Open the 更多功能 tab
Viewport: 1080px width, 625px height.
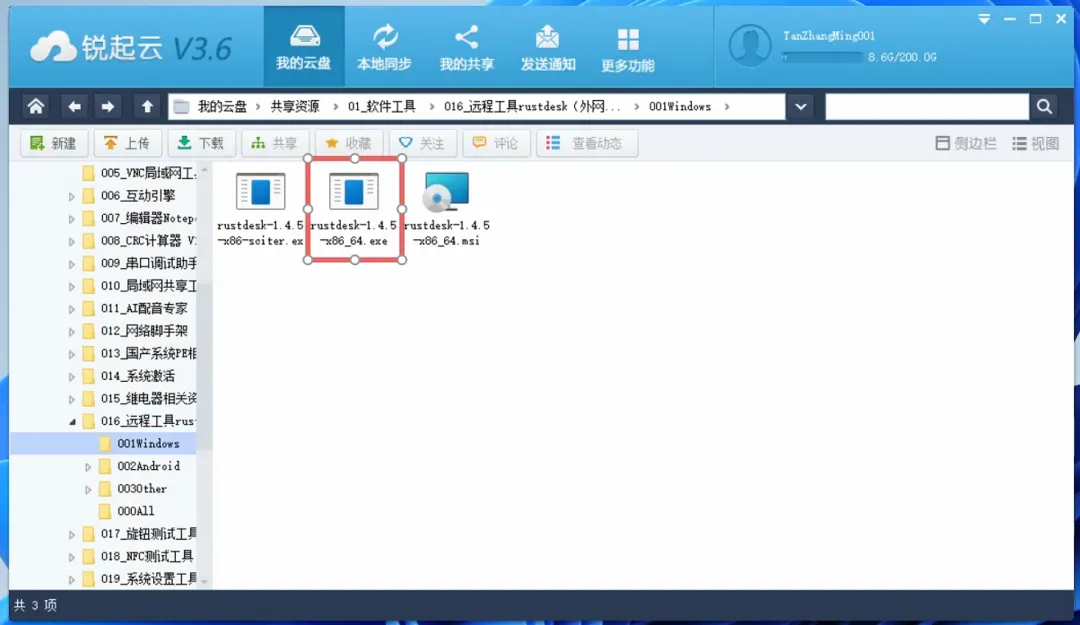[627, 48]
